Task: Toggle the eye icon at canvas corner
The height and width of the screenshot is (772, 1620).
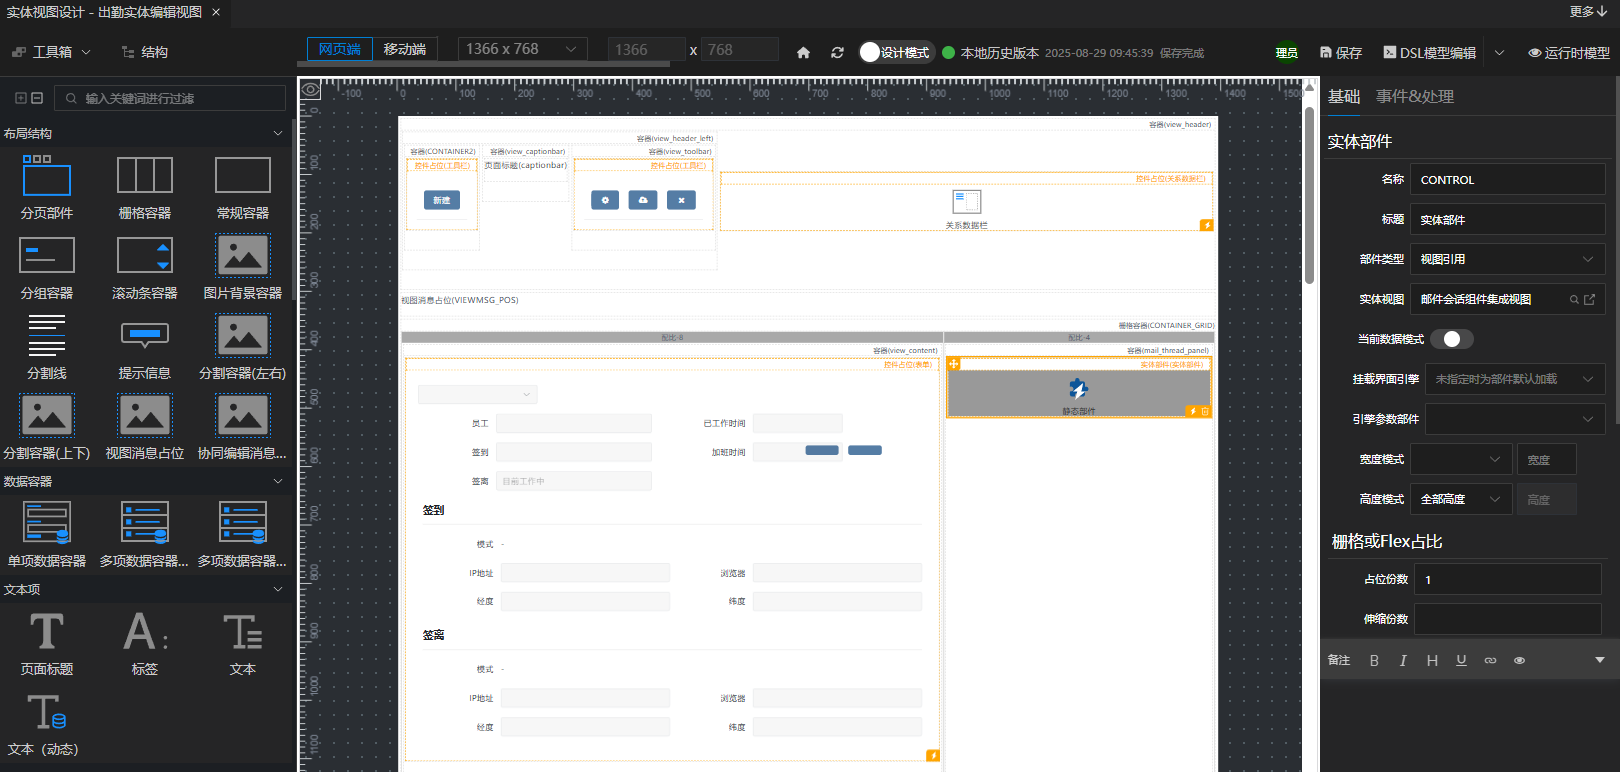Action: [311, 90]
